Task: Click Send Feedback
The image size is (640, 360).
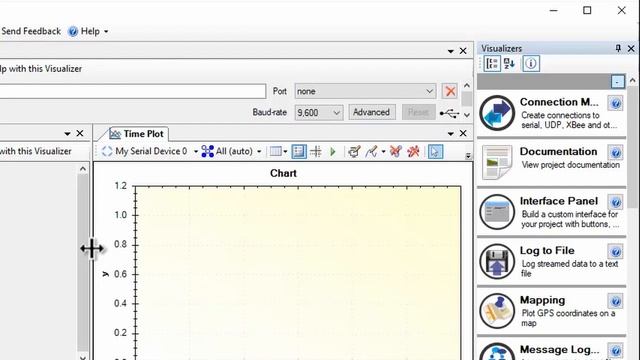Action: click(x=31, y=31)
